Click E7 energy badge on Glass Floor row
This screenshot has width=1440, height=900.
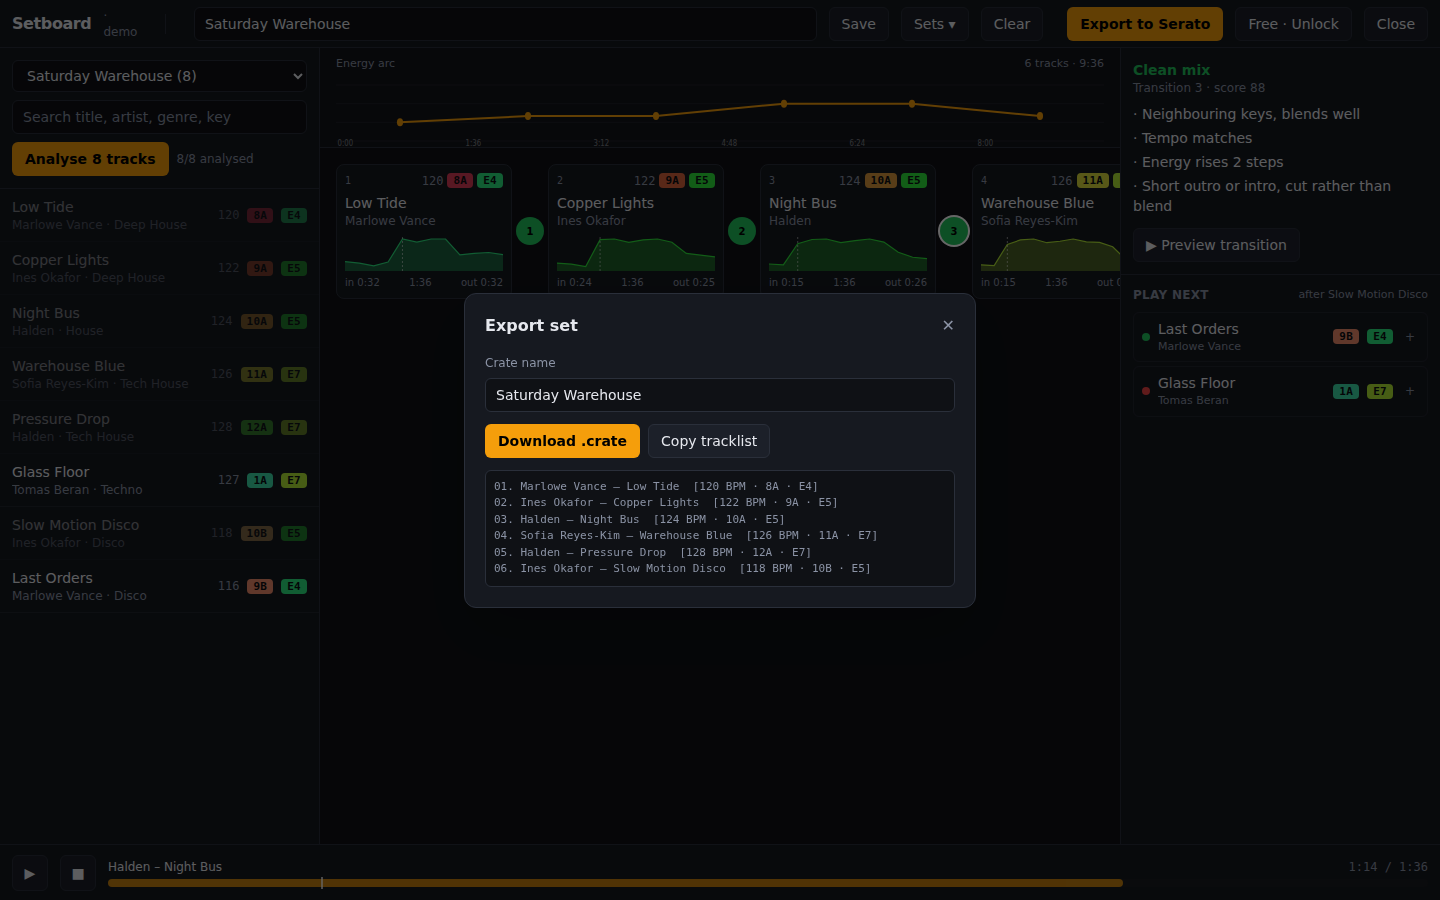coord(294,480)
